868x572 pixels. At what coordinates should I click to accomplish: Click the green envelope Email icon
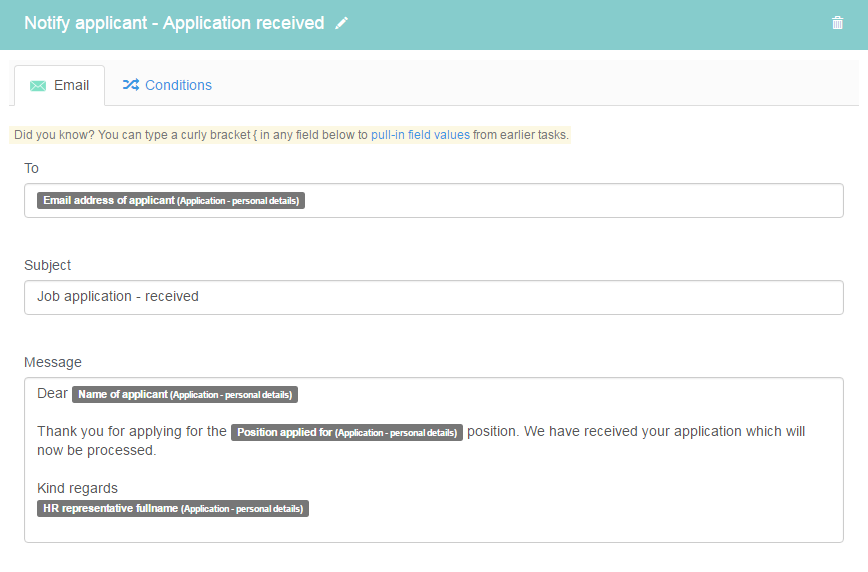pyautogui.click(x=38, y=85)
